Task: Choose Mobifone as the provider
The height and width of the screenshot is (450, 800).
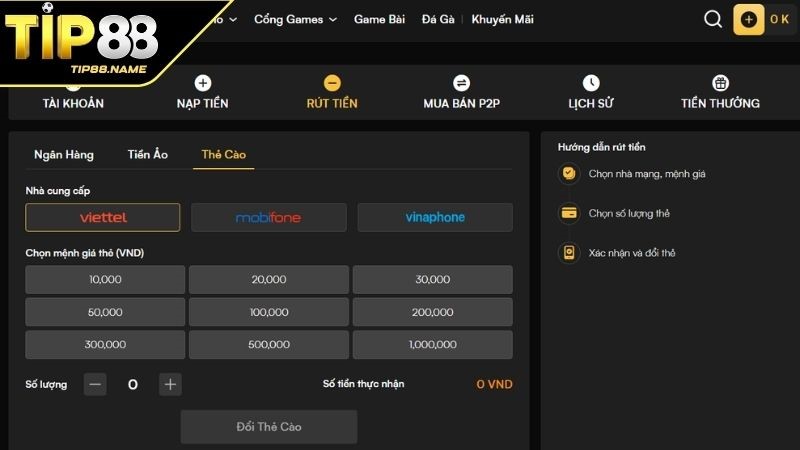Action: [x=269, y=217]
